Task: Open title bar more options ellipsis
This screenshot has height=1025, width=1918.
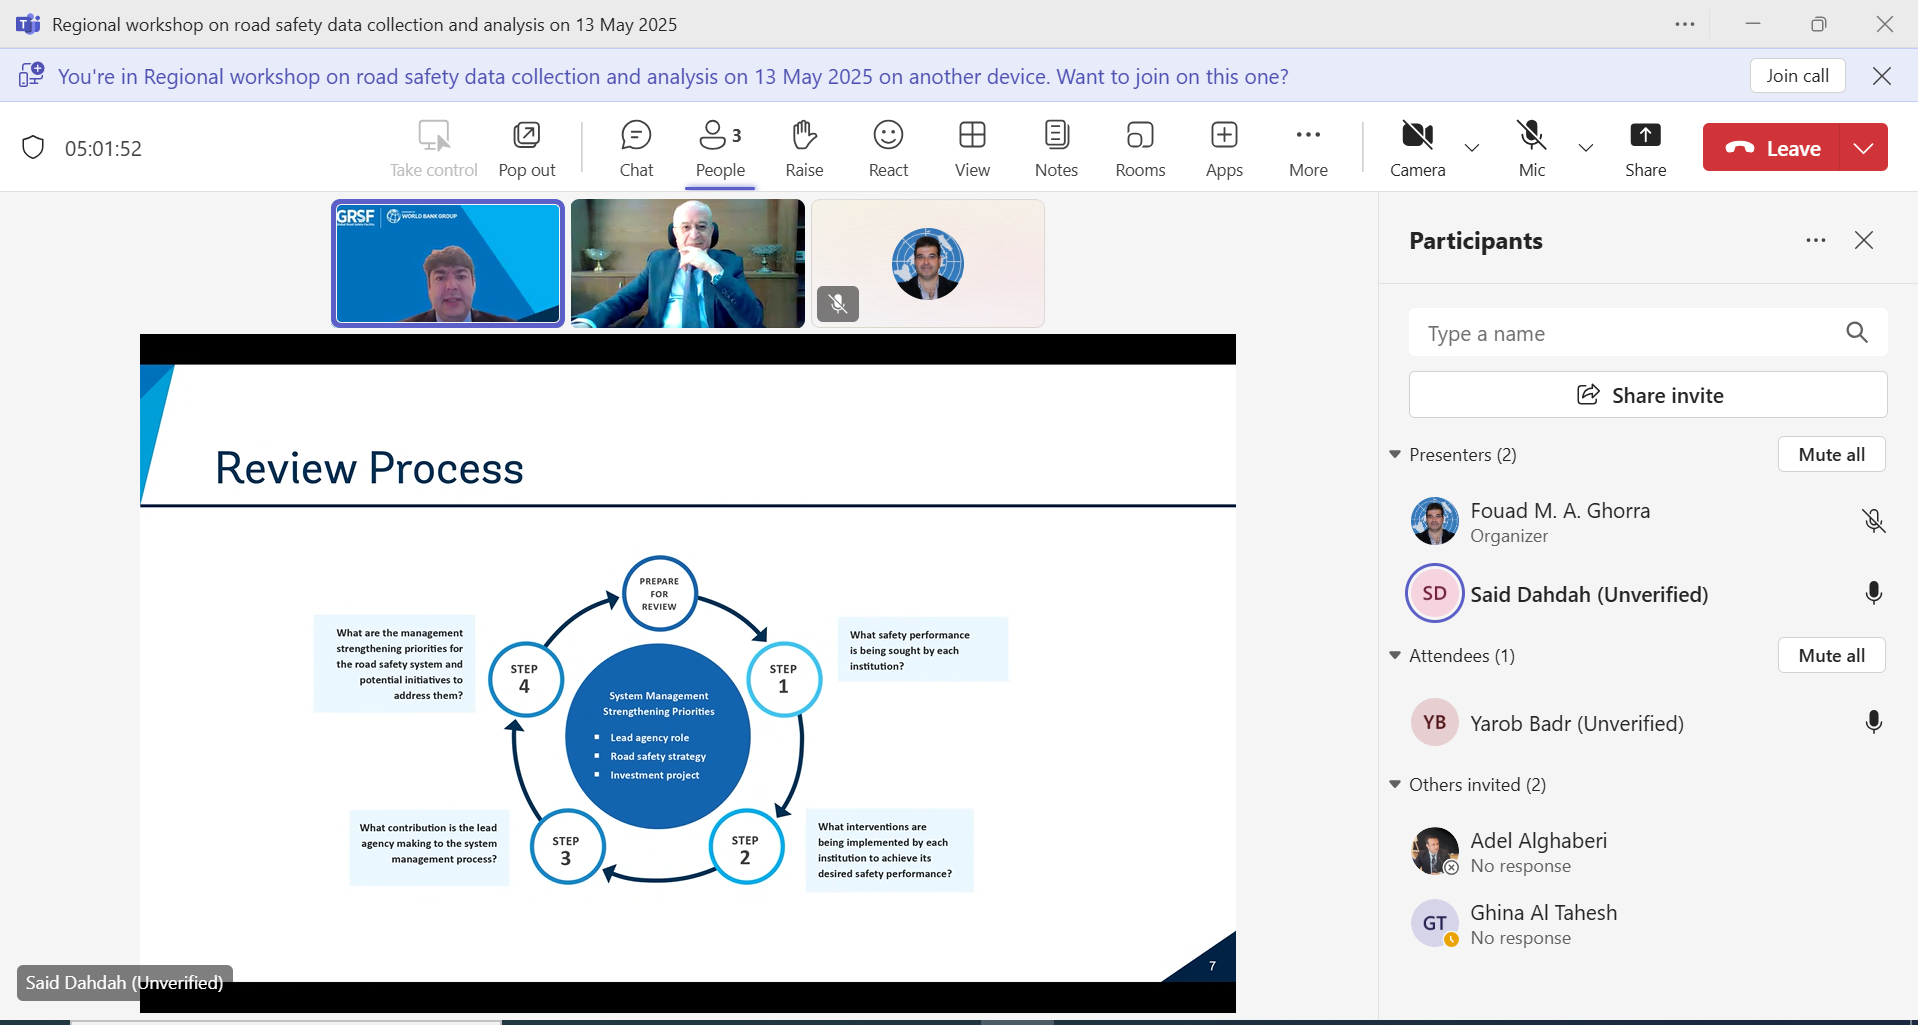Action: (x=1685, y=24)
